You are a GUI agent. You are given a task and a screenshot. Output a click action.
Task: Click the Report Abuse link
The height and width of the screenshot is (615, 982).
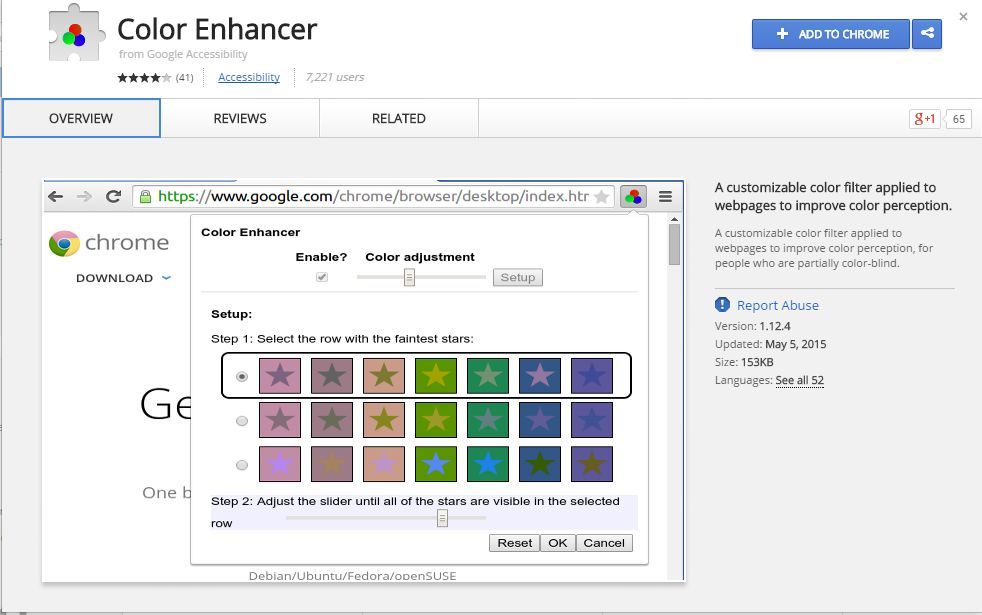[x=777, y=305]
